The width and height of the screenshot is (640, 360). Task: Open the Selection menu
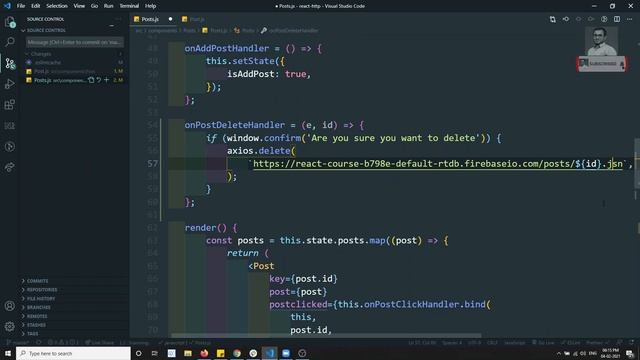coord(57,6)
